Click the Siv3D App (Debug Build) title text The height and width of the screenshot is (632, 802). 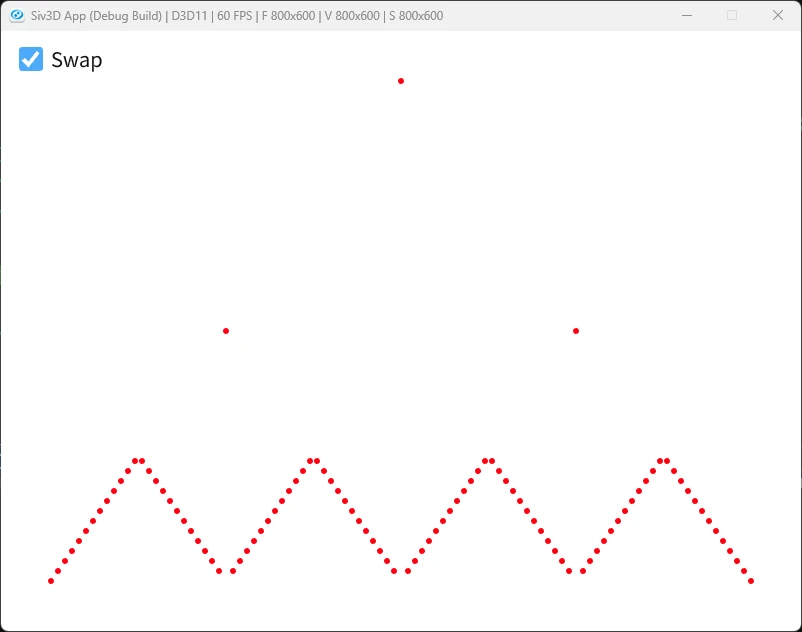[237, 16]
